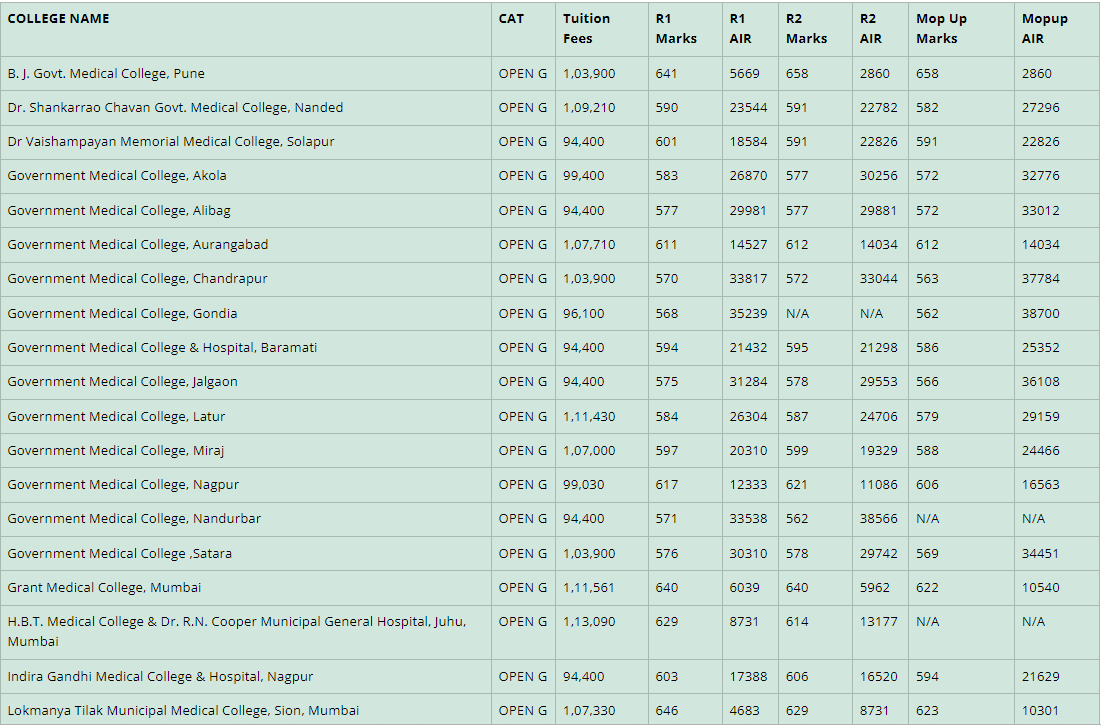Image resolution: width=1101 pixels, height=725 pixels.
Task: Click Government Medical College, Nandurbar name
Action: [x=134, y=518]
